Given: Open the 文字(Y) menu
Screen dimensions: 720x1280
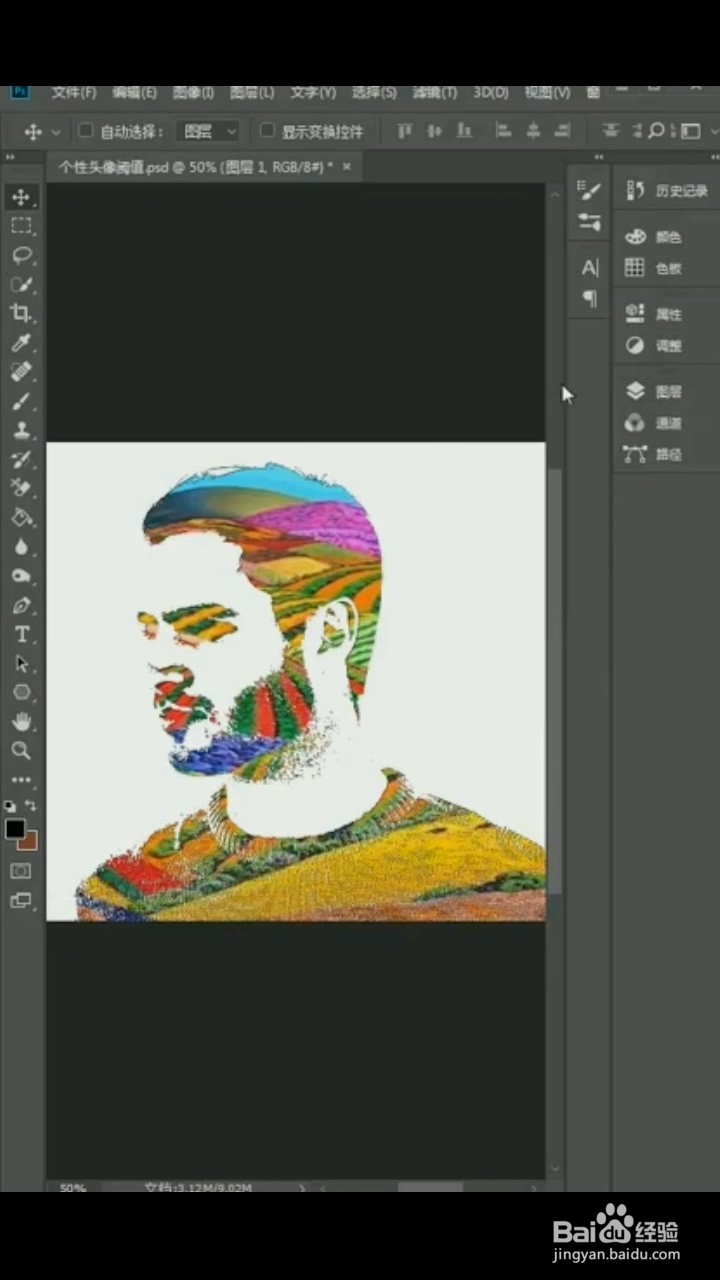Looking at the screenshot, I should [313, 92].
